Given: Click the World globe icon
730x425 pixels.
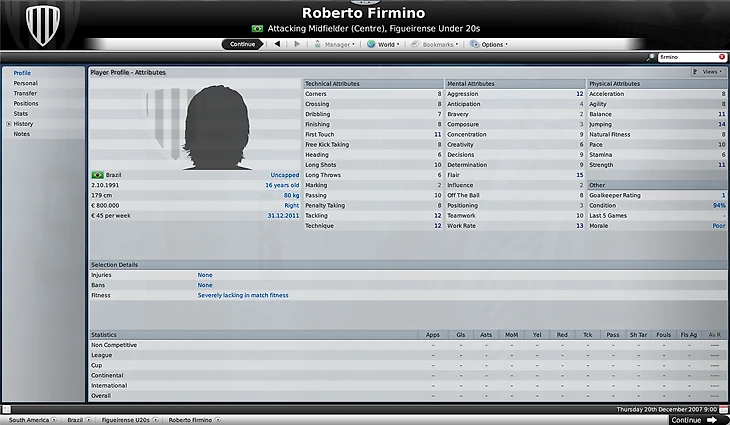Looking at the screenshot, I should click(371, 44).
